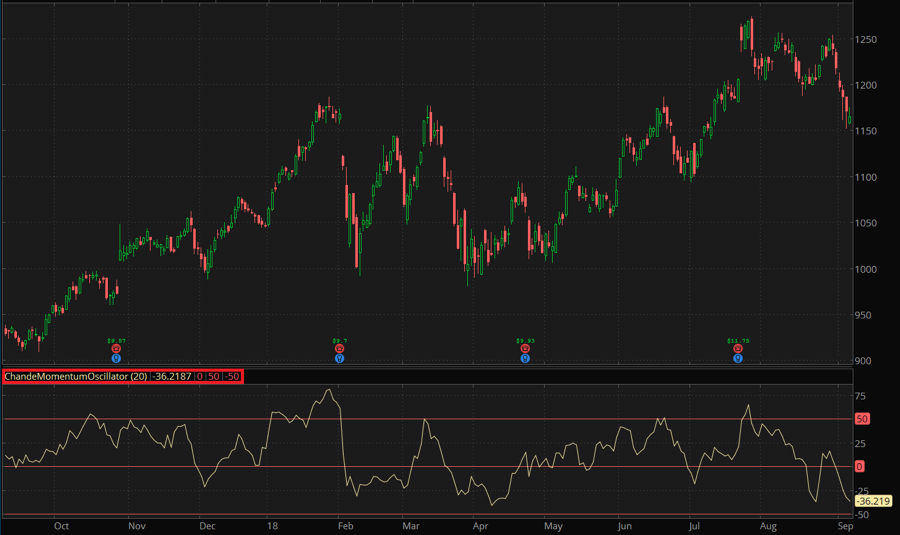The image size is (900, 535).
Task: Click the blue dividend icon near February
Action: 340,358
